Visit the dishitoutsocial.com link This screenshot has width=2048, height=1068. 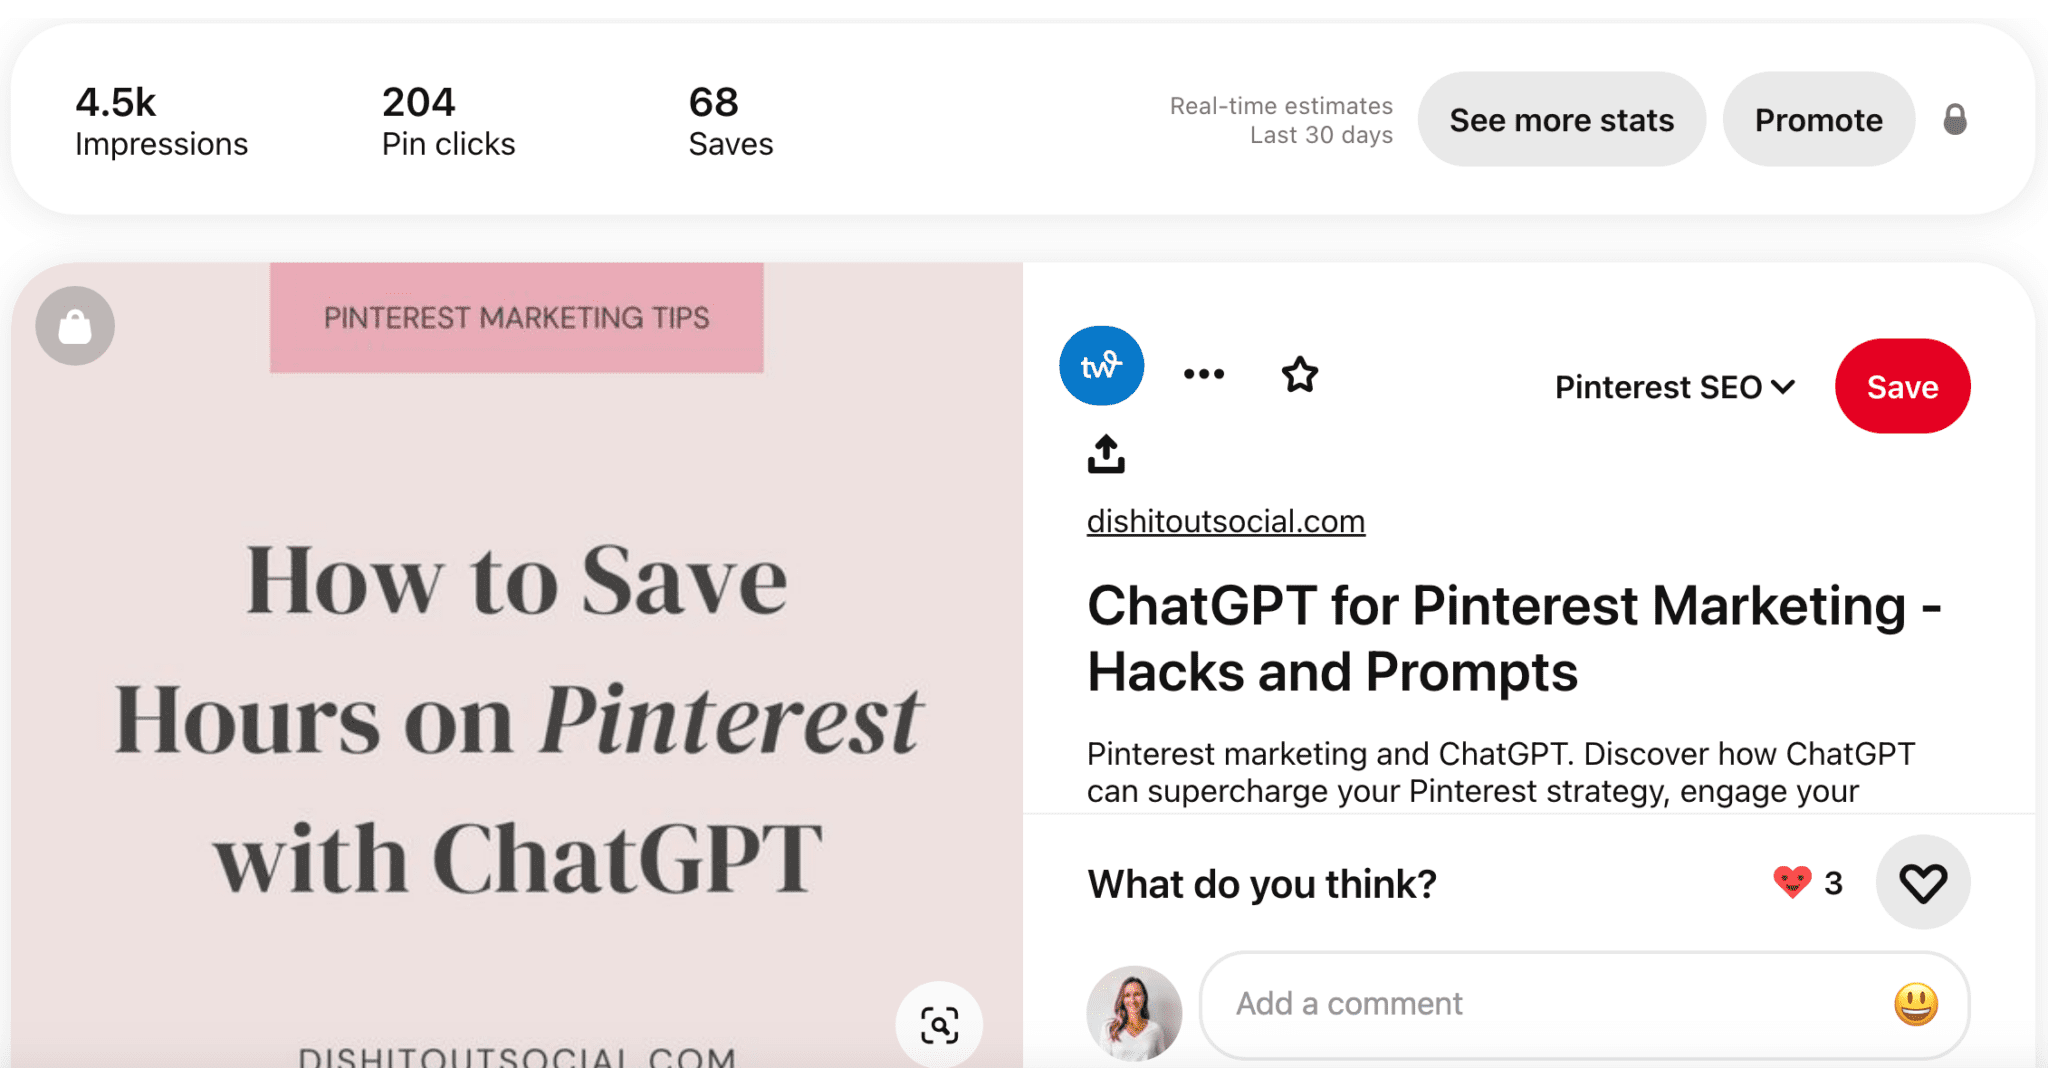tap(1224, 520)
